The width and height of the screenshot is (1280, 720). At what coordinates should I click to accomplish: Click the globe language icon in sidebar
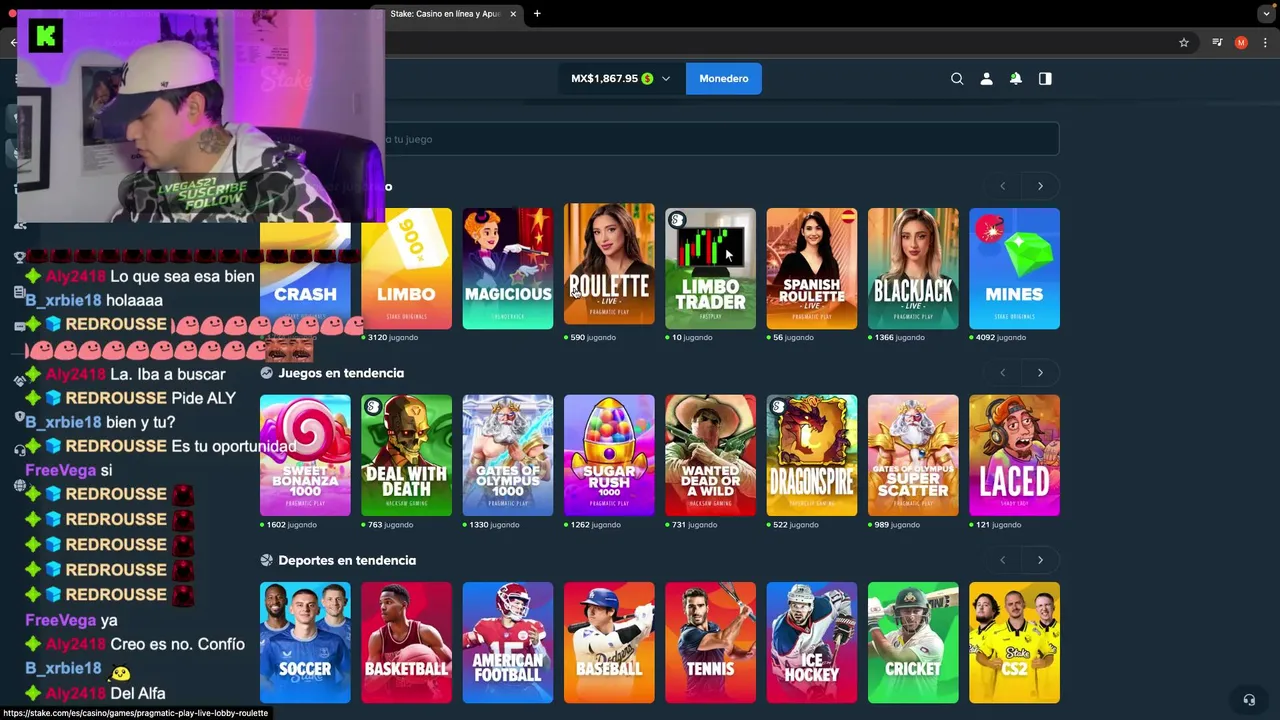[x=19, y=486]
